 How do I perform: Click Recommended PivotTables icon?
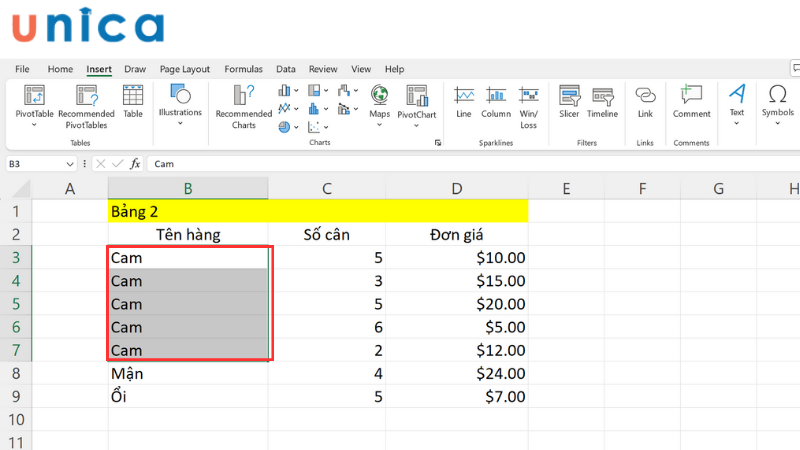pos(93,104)
